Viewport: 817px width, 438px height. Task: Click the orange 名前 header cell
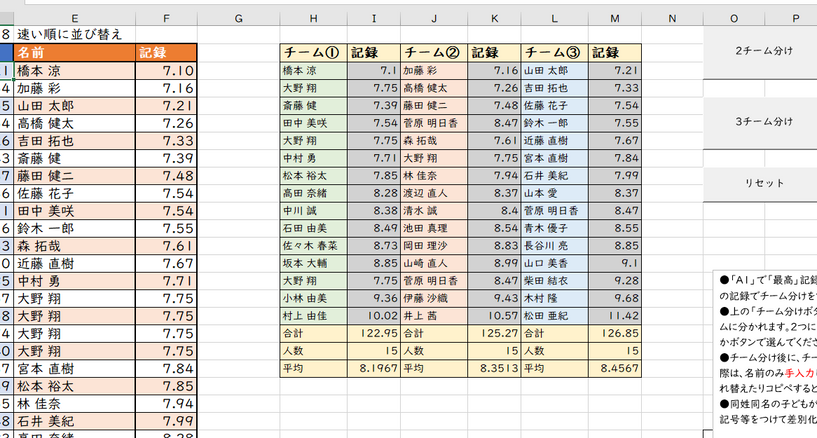(x=75, y=53)
